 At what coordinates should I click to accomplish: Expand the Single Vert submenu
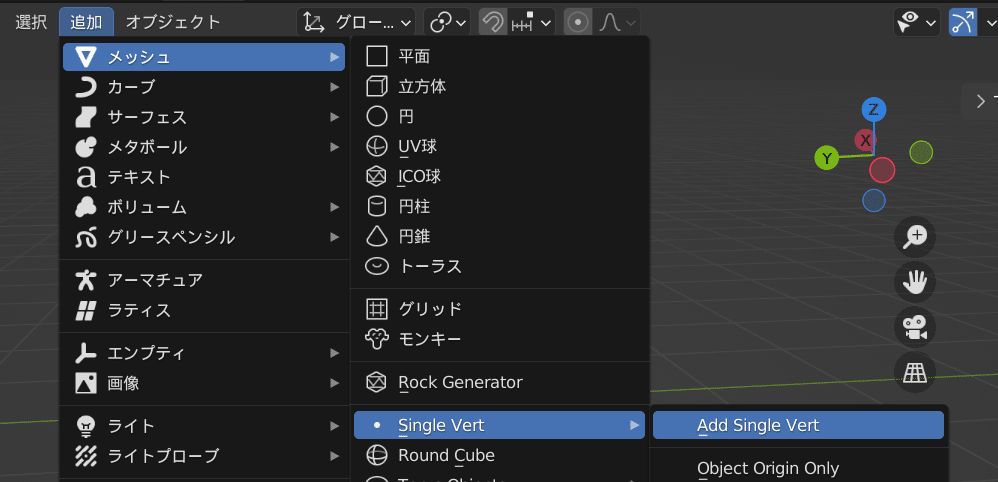tap(500, 425)
